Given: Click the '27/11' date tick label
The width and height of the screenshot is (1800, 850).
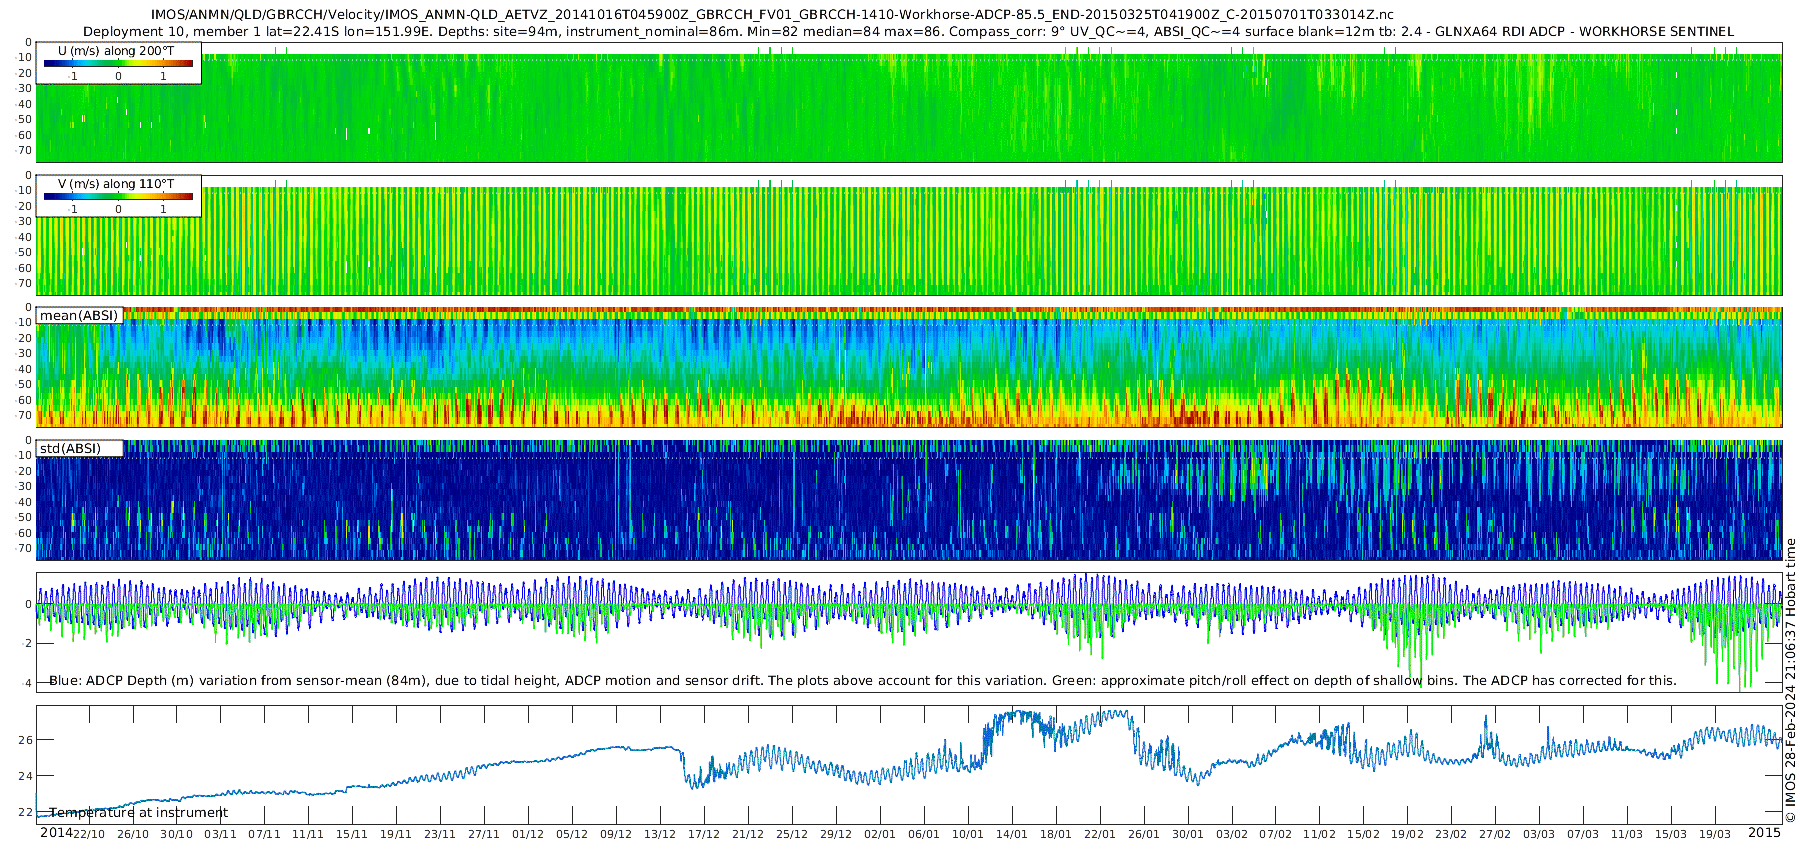Looking at the screenshot, I should [x=484, y=834].
